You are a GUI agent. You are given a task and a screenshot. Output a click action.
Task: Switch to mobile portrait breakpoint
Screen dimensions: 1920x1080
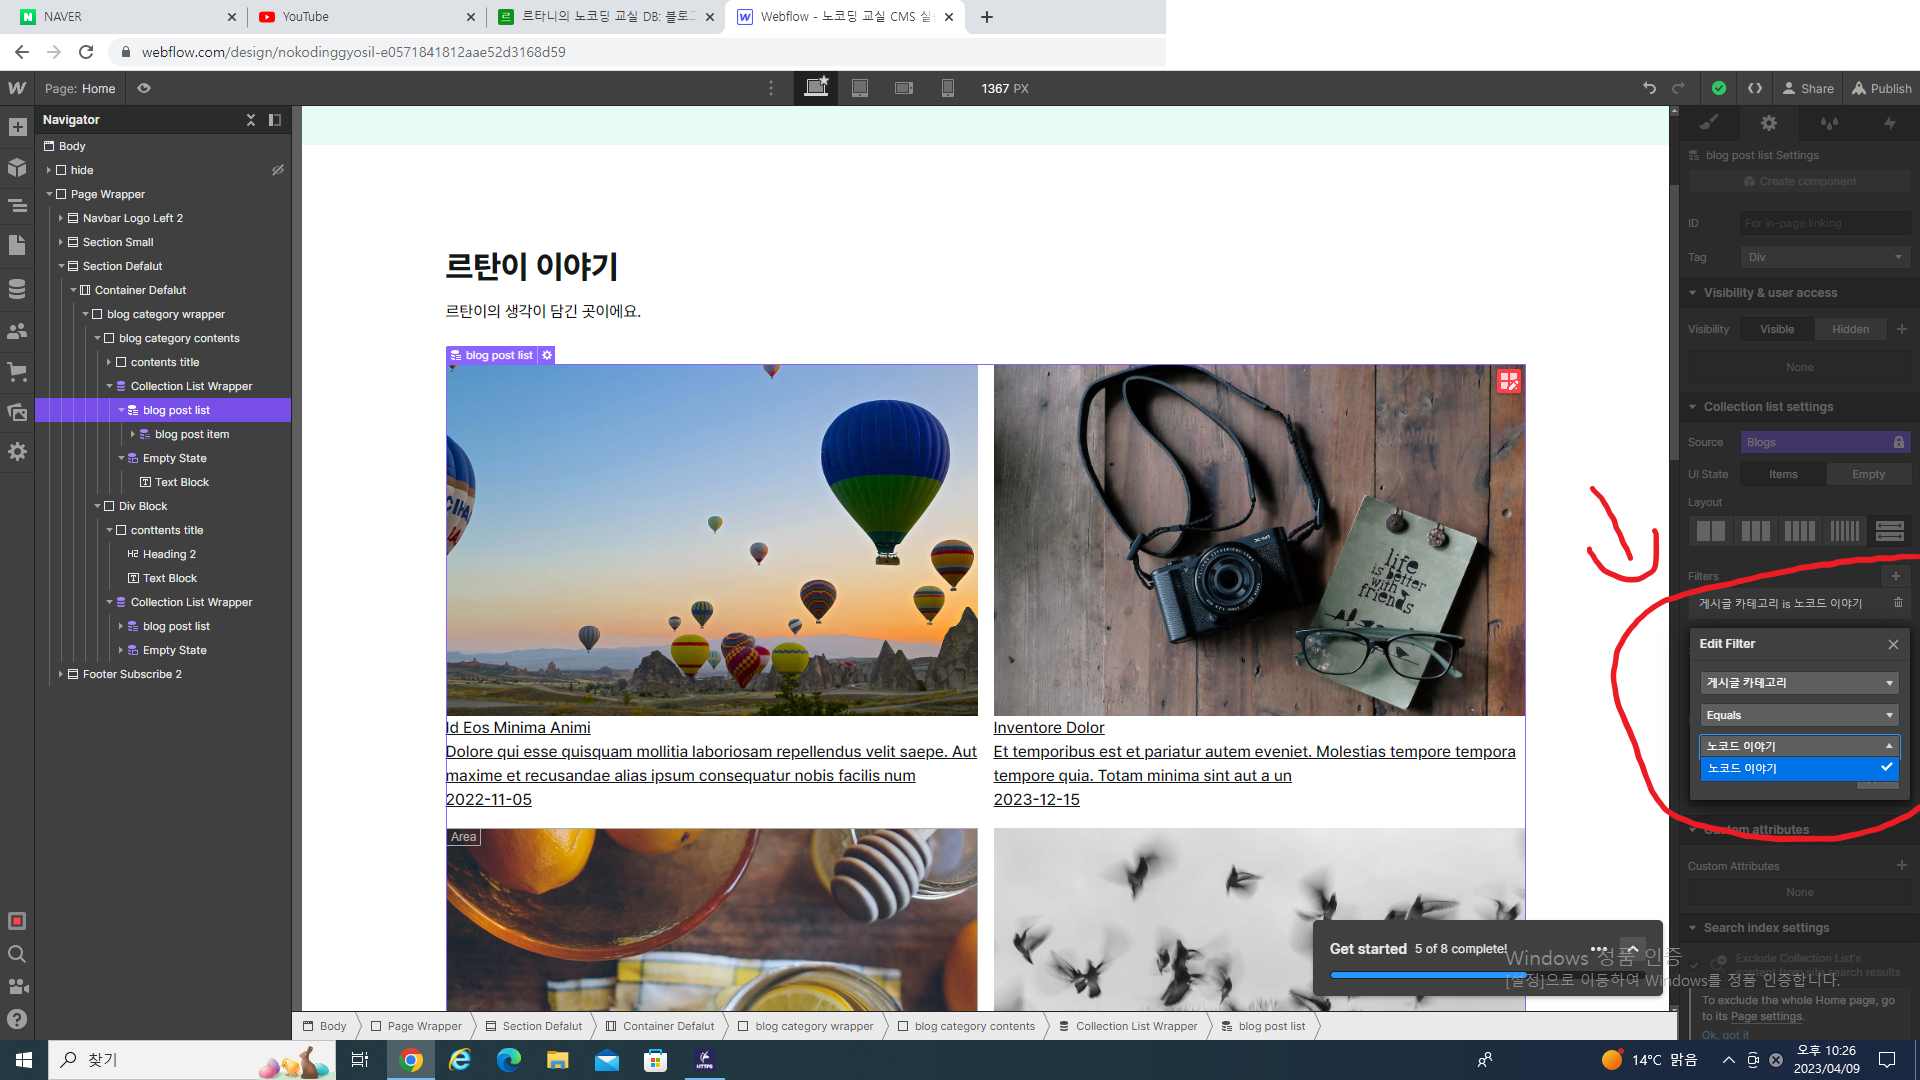948,88
